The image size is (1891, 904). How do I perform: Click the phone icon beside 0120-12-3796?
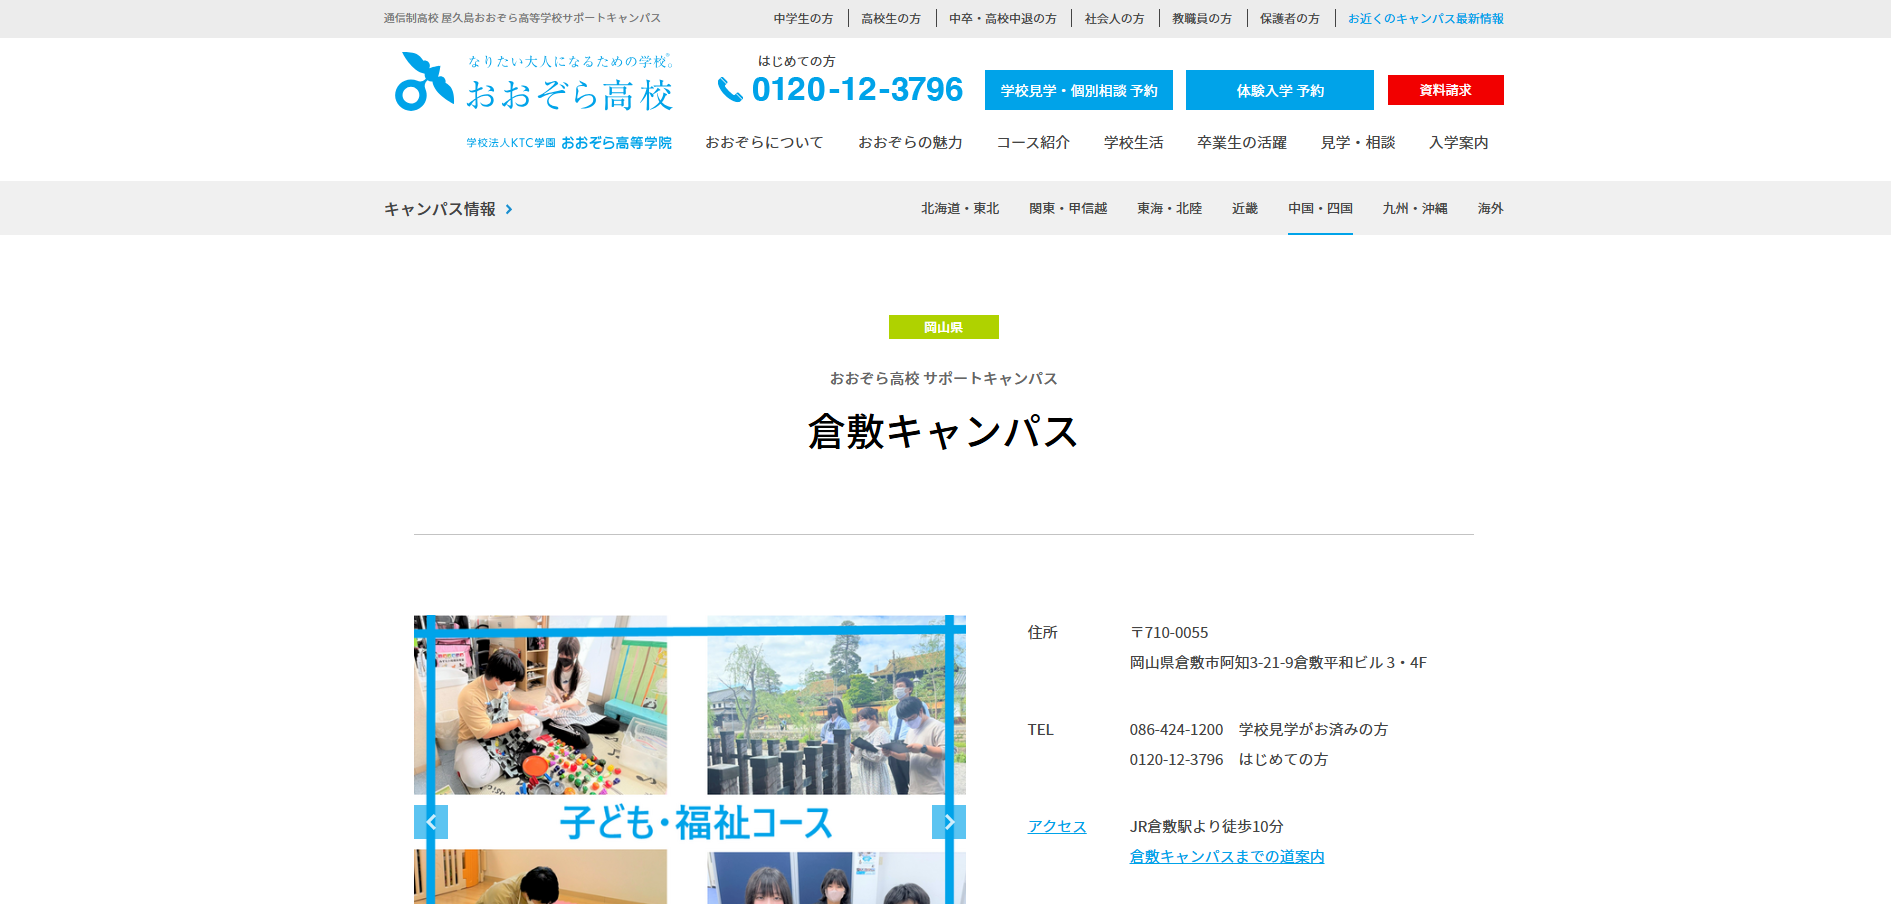730,90
